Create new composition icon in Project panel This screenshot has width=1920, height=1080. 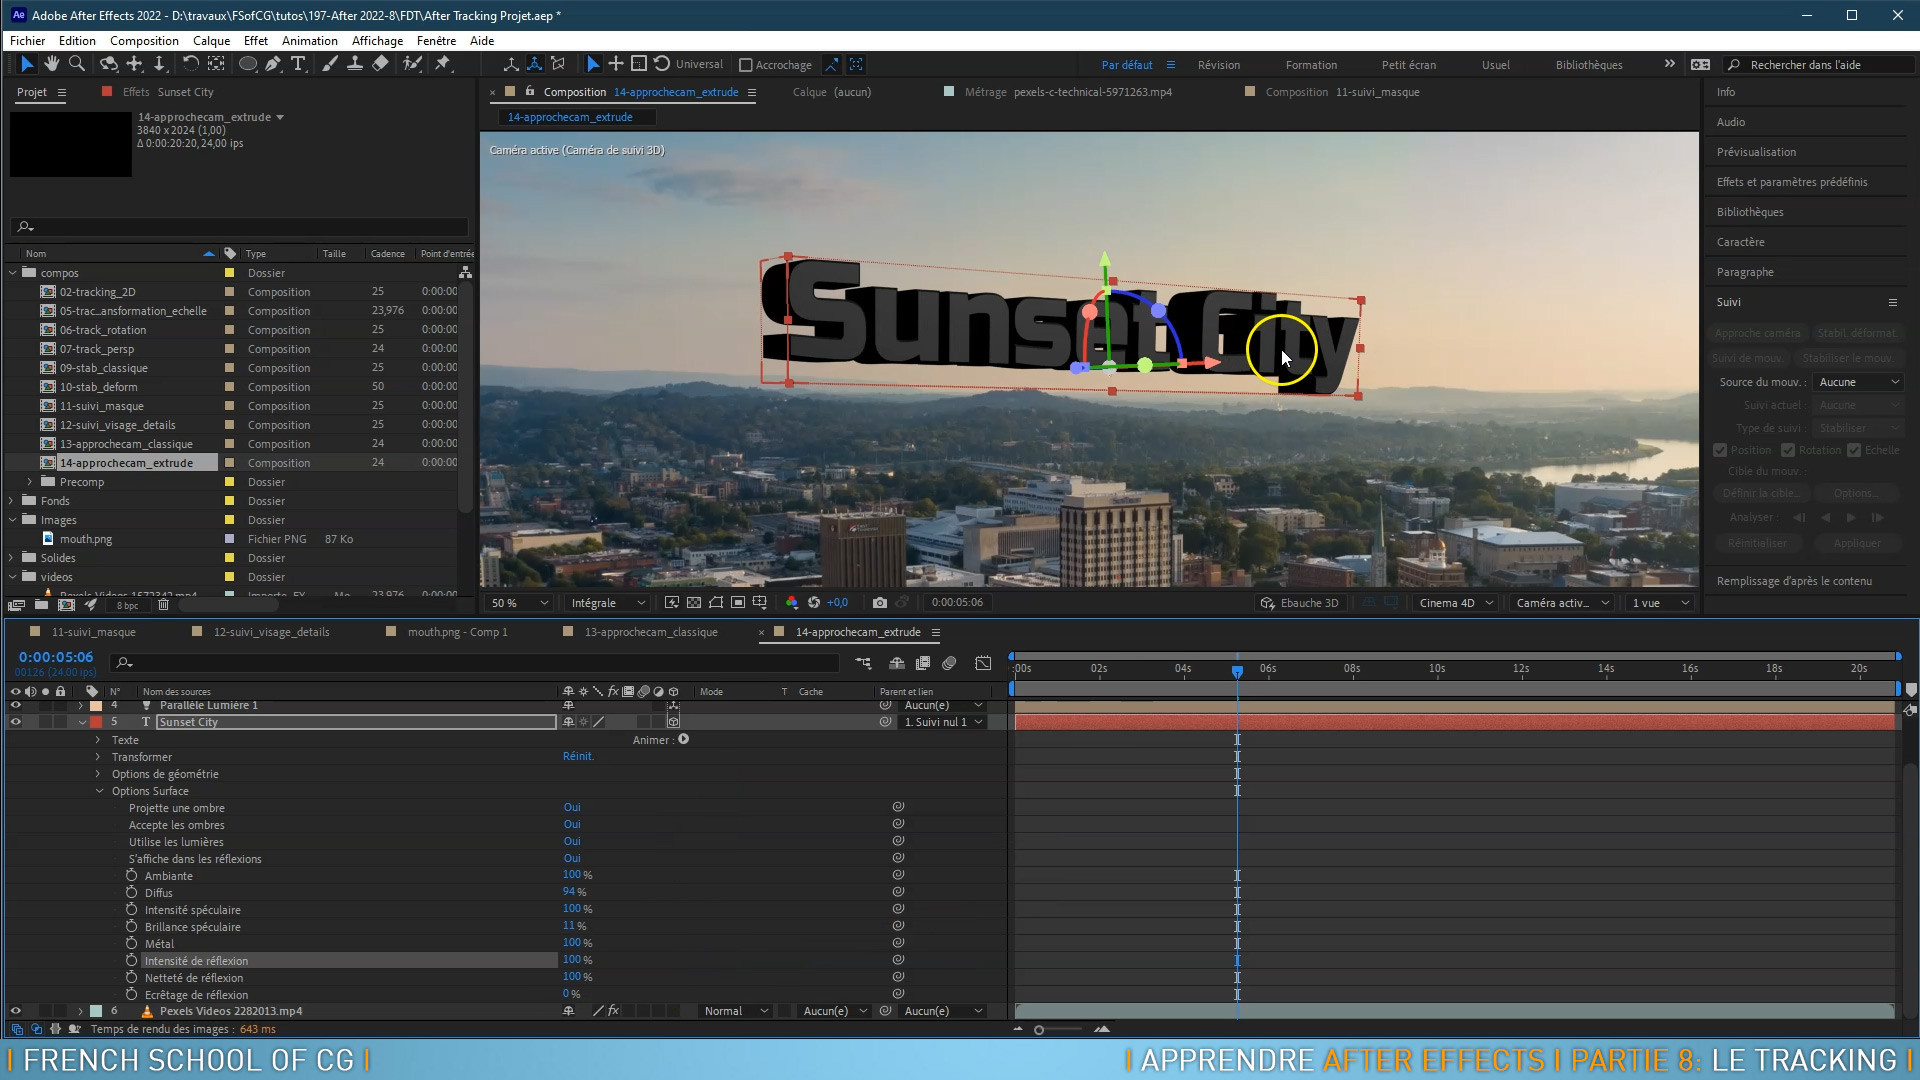pos(66,606)
